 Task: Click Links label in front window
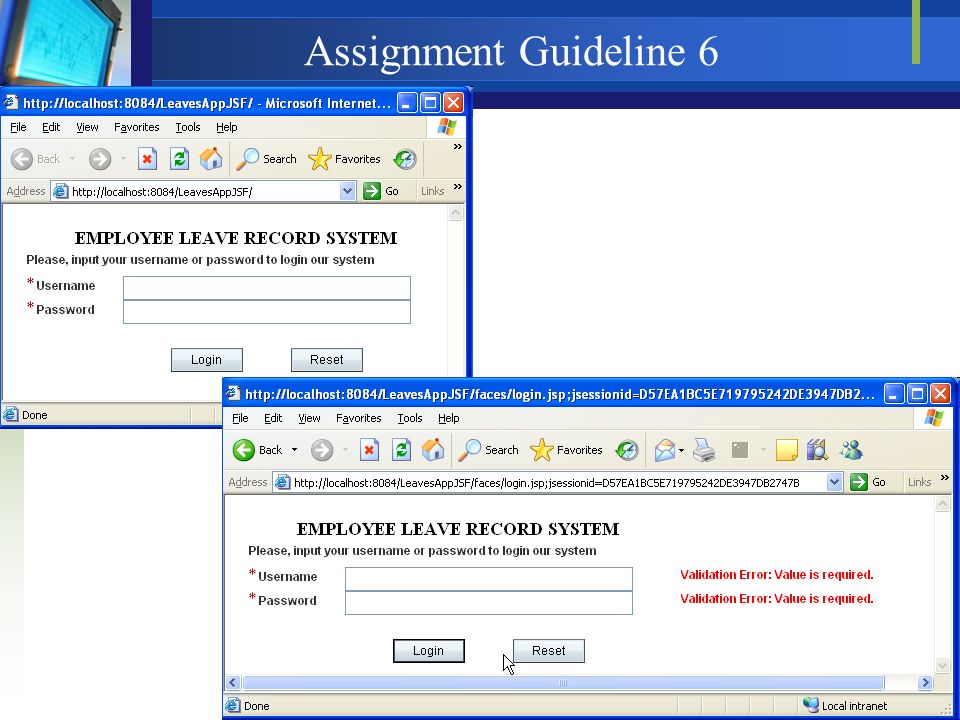(920, 482)
